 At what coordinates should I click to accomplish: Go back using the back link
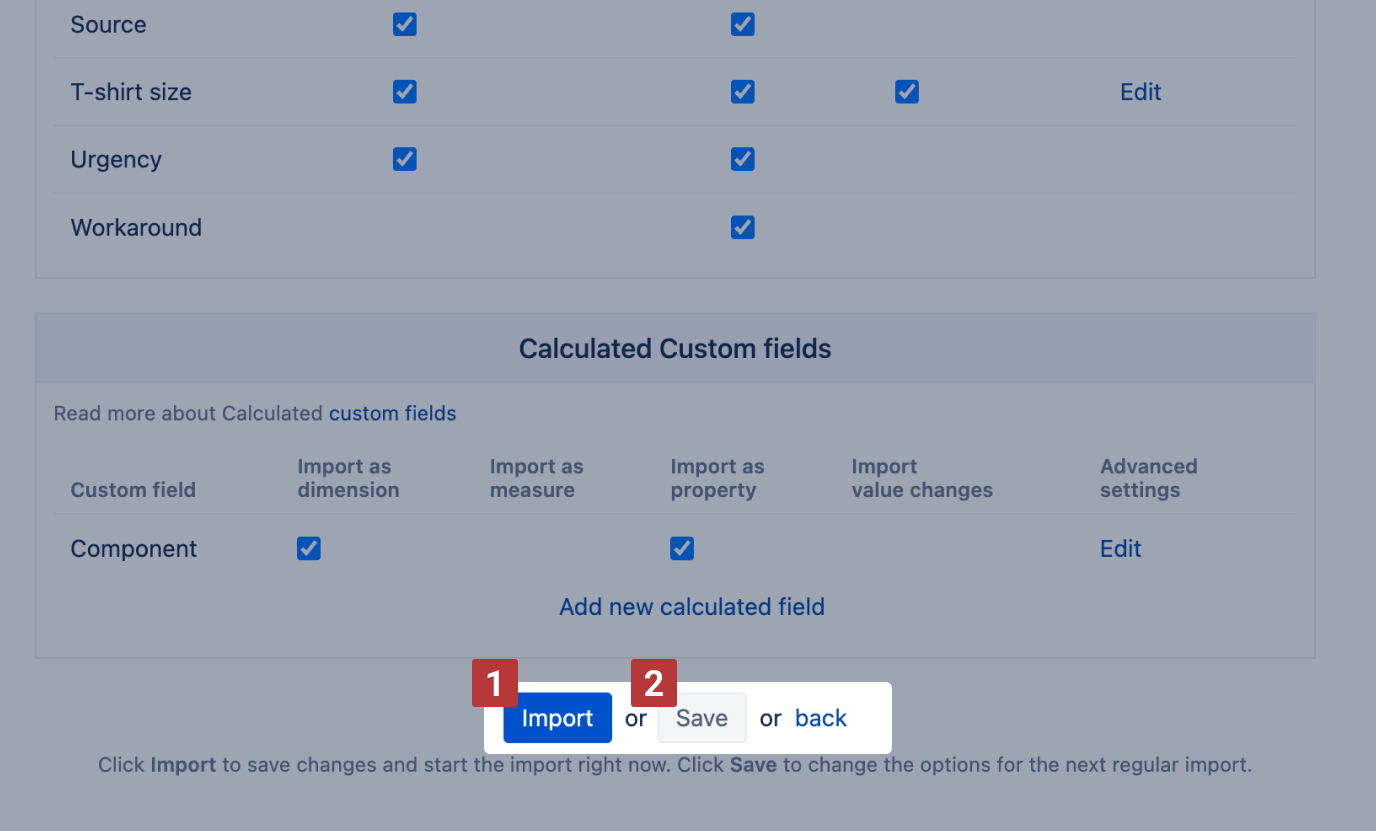pyautogui.click(x=820, y=717)
